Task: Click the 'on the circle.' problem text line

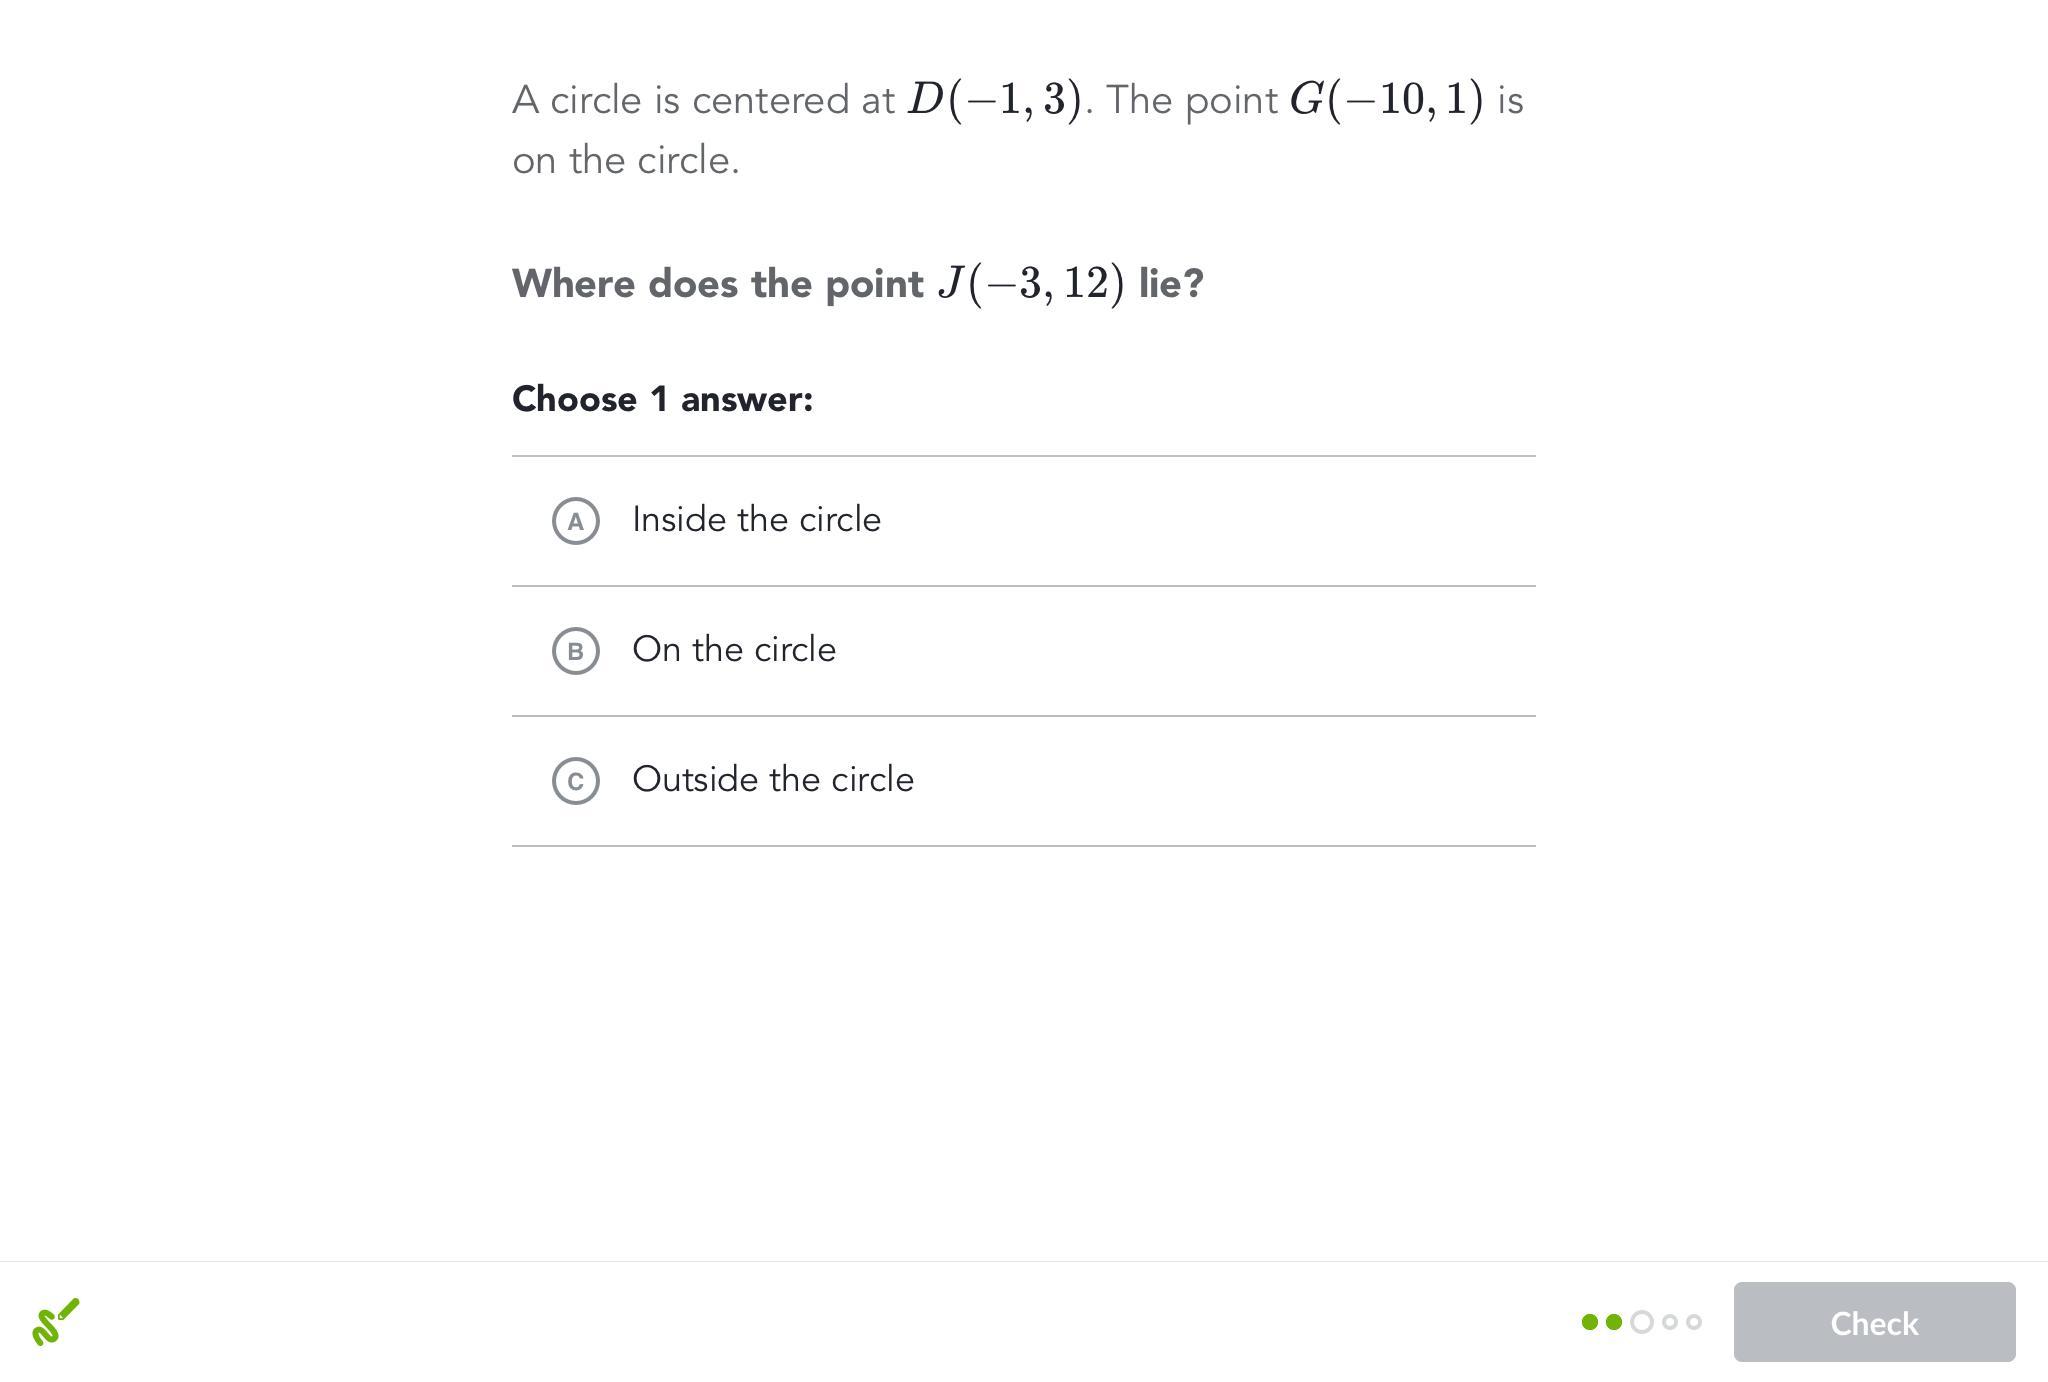Action: pos(626,160)
